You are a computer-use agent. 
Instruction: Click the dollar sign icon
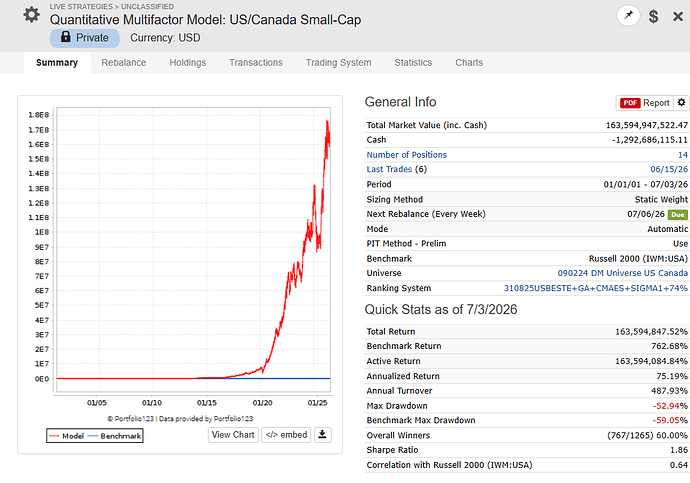pyautogui.click(x=653, y=16)
